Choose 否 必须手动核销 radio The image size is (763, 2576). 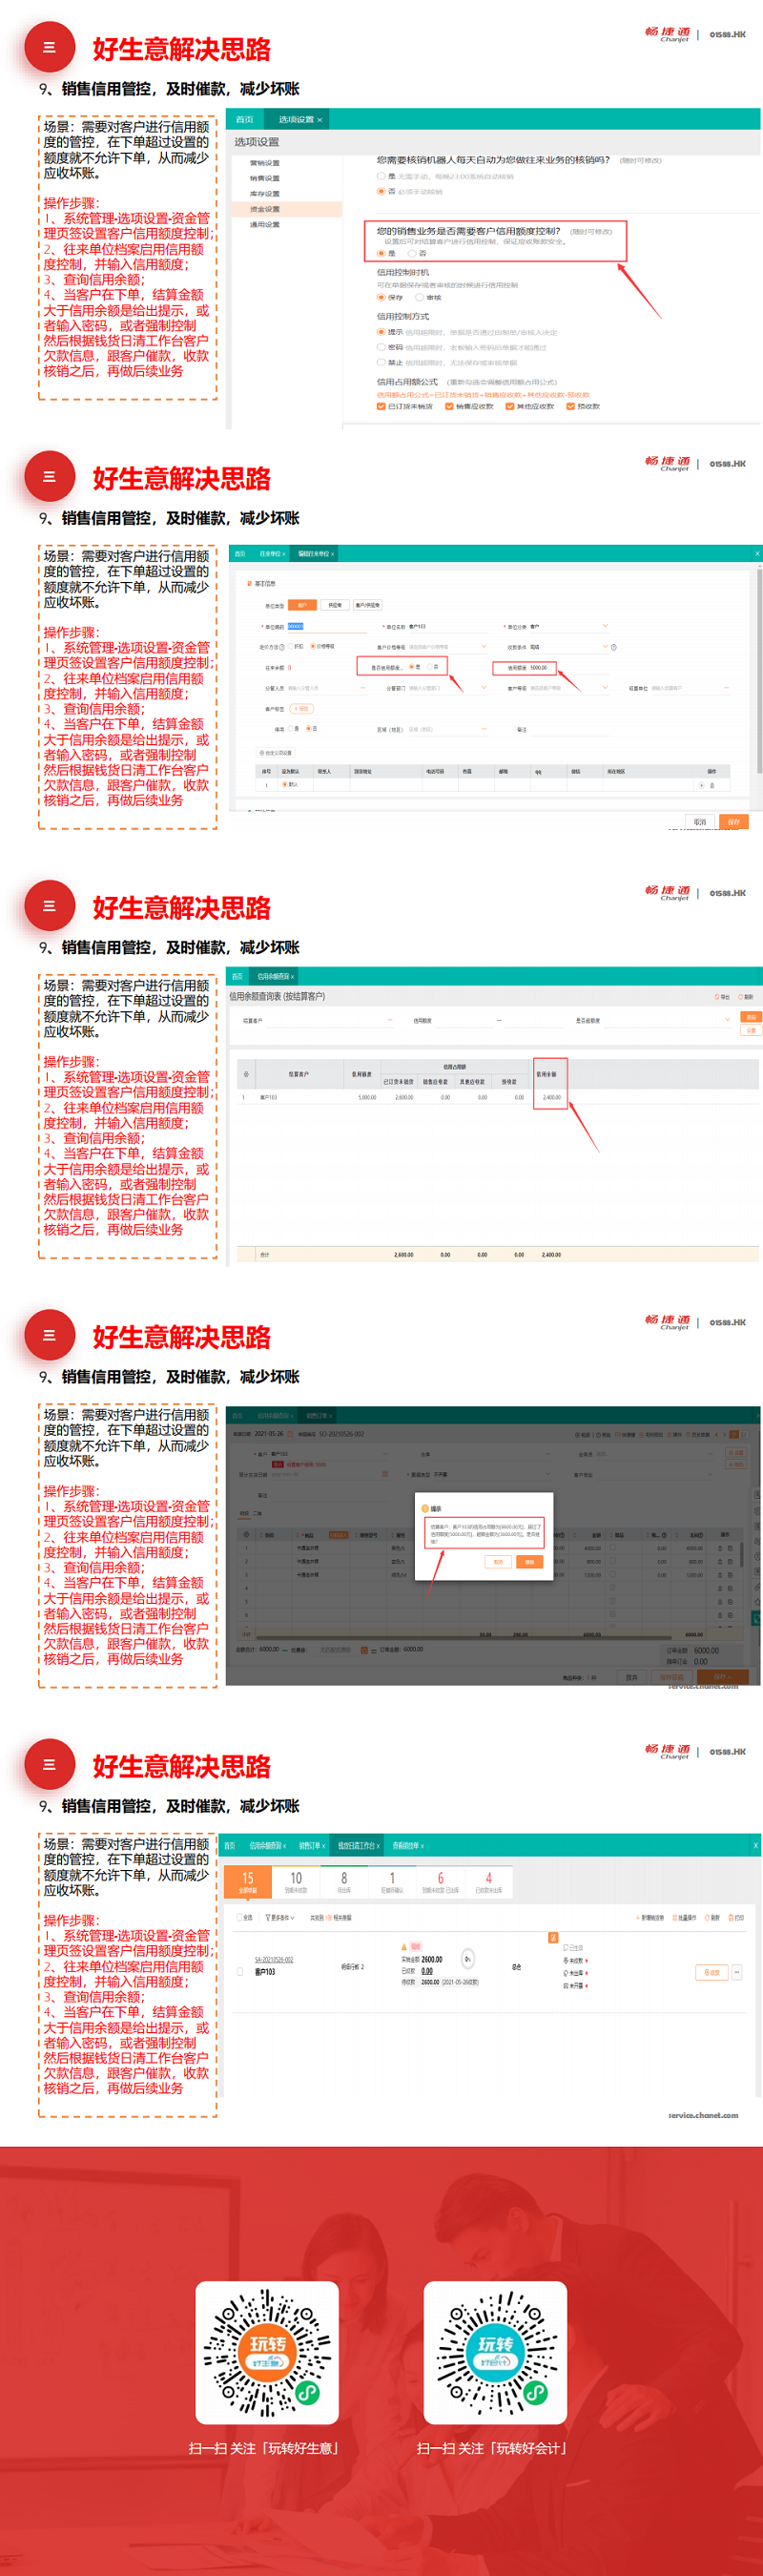381,191
